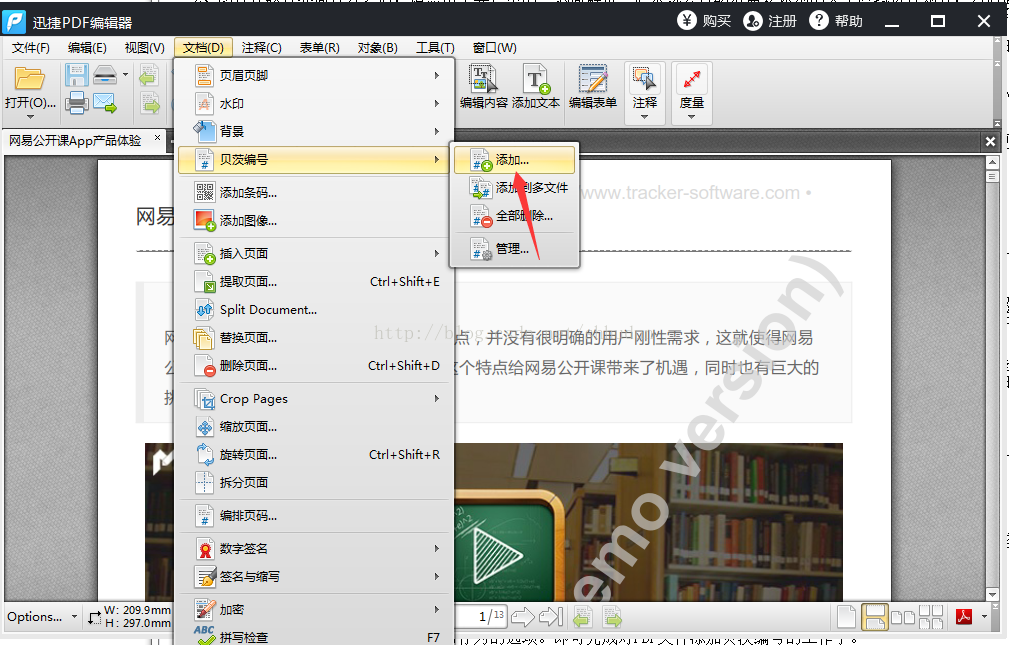Choose 添加图像... menu item
This screenshot has width=1009, height=645.
(315, 221)
